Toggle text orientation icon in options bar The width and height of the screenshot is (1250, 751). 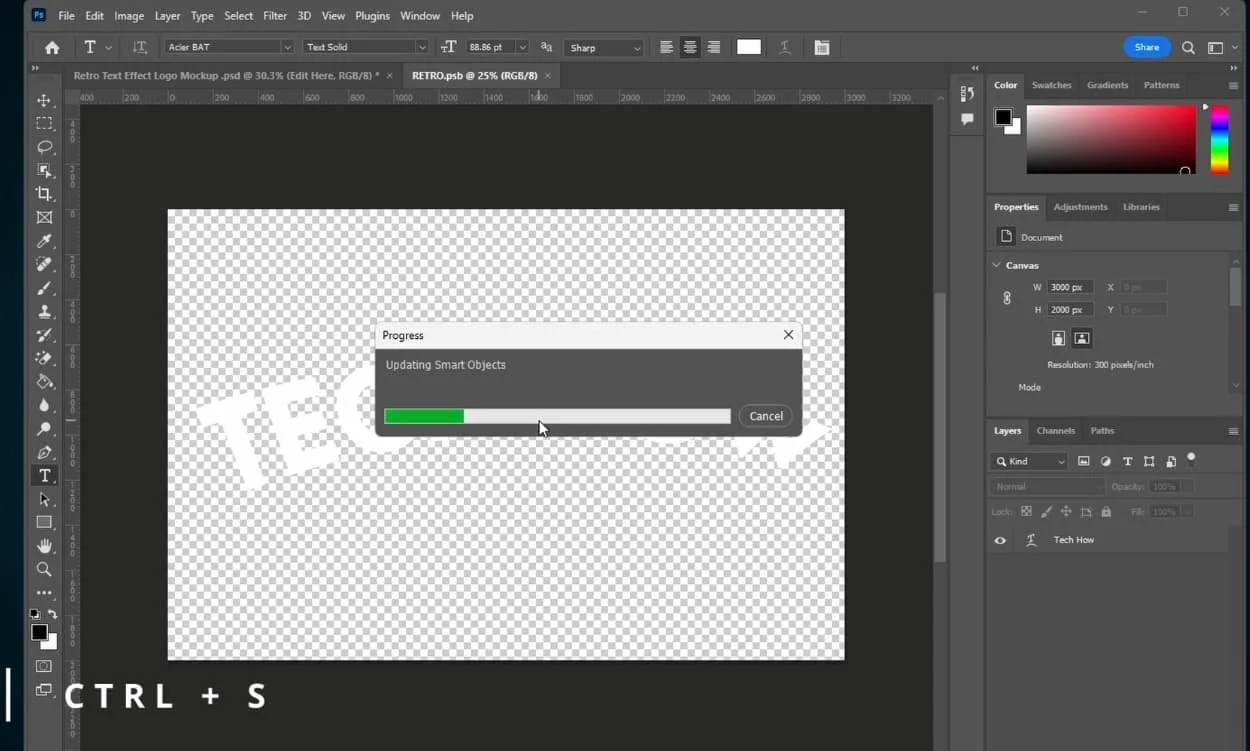[x=140, y=47]
